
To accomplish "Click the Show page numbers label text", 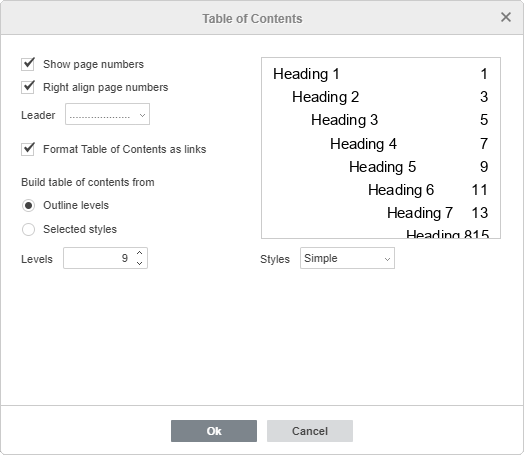I will (93, 64).
